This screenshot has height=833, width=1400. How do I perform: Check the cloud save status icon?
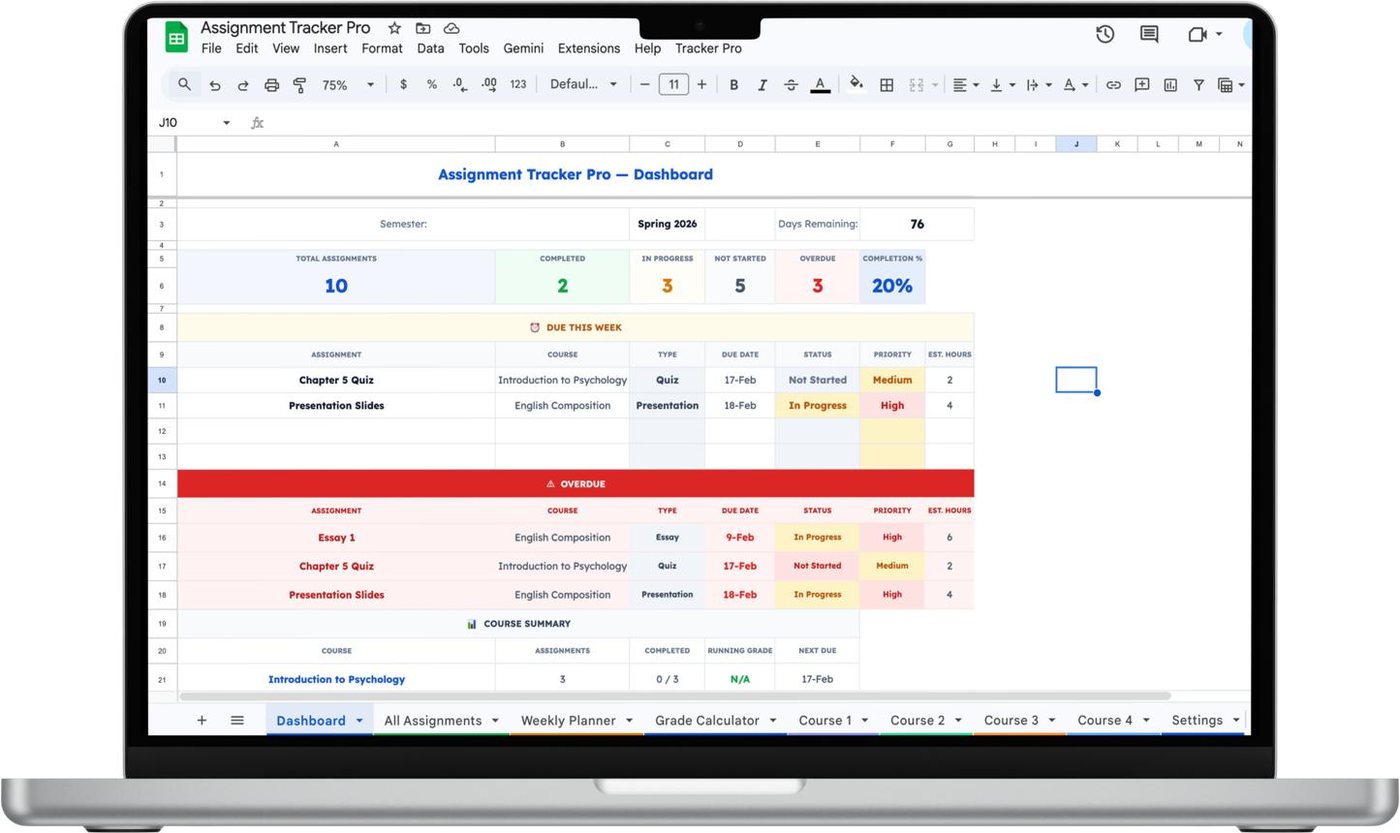452,28
